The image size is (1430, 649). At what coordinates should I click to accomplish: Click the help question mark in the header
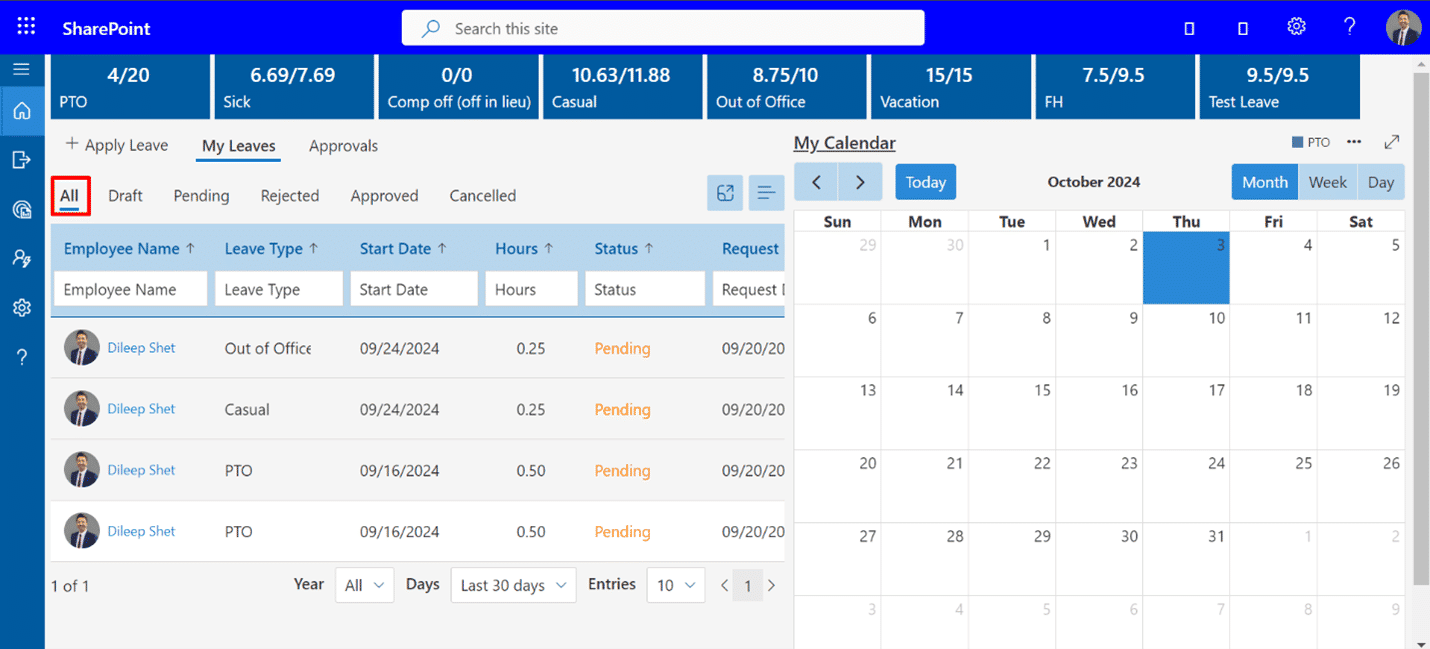click(1349, 27)
